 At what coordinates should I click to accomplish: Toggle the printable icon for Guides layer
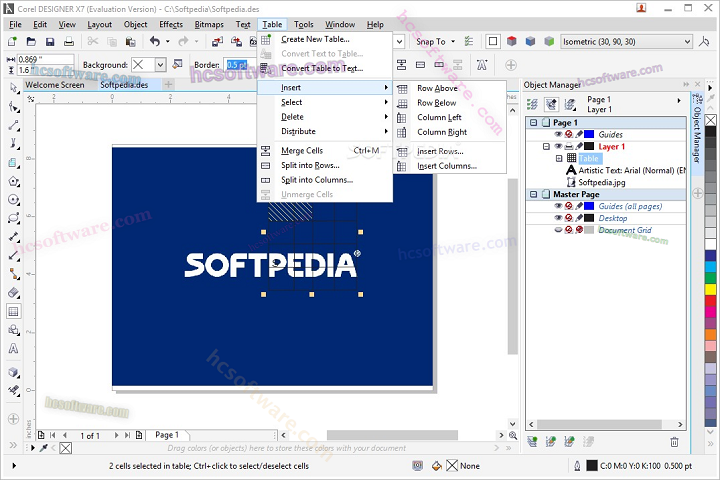(569, 134)
